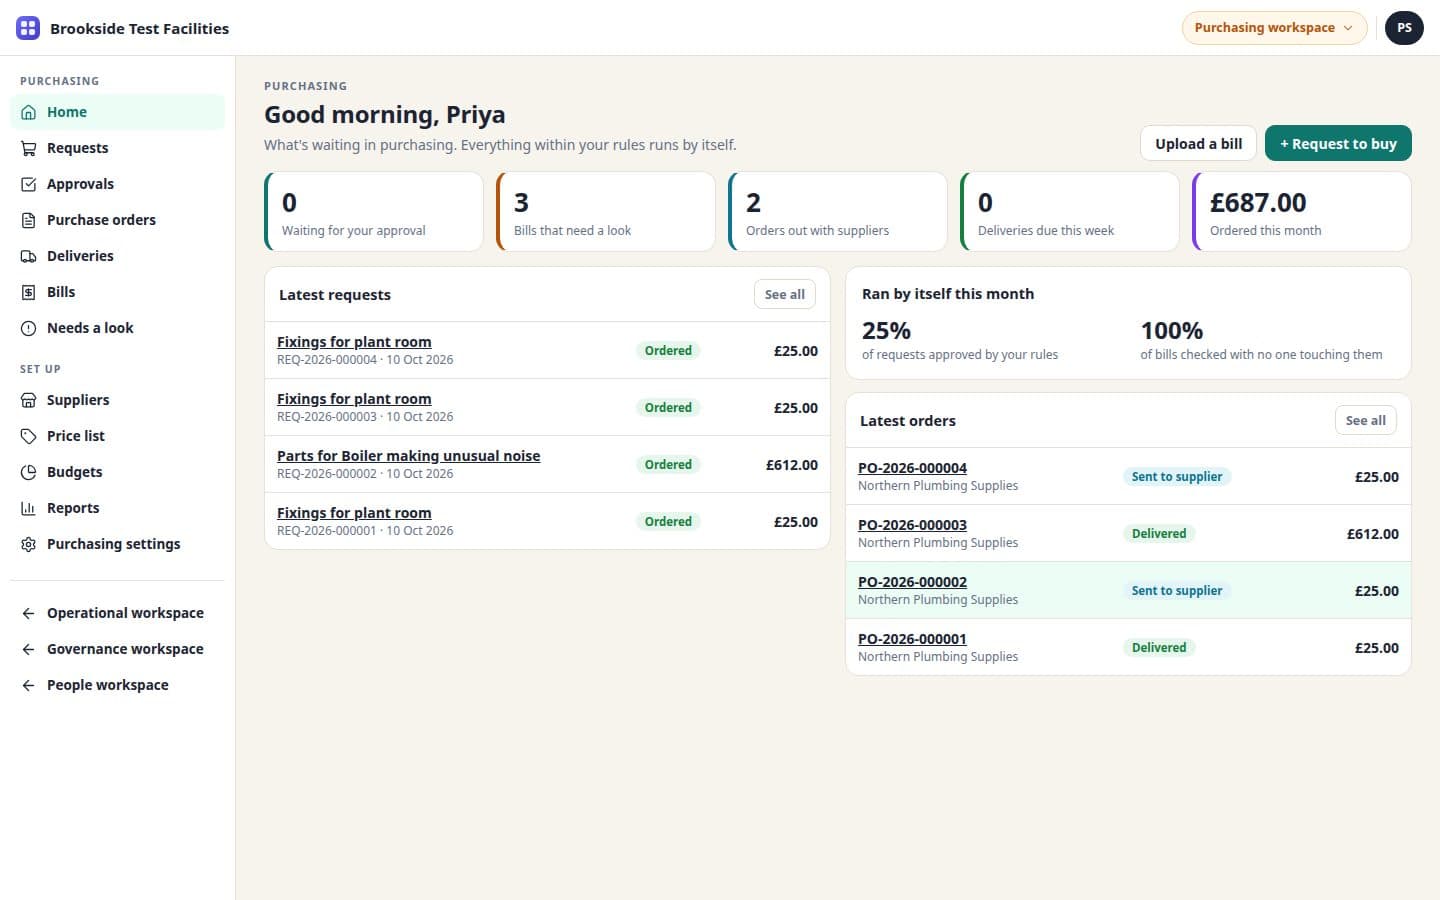The width and height of the screenshot is (1440, 900).
Task: Click the + Request to buy button
Action: pyautogui.click(x=1338, y=143)
